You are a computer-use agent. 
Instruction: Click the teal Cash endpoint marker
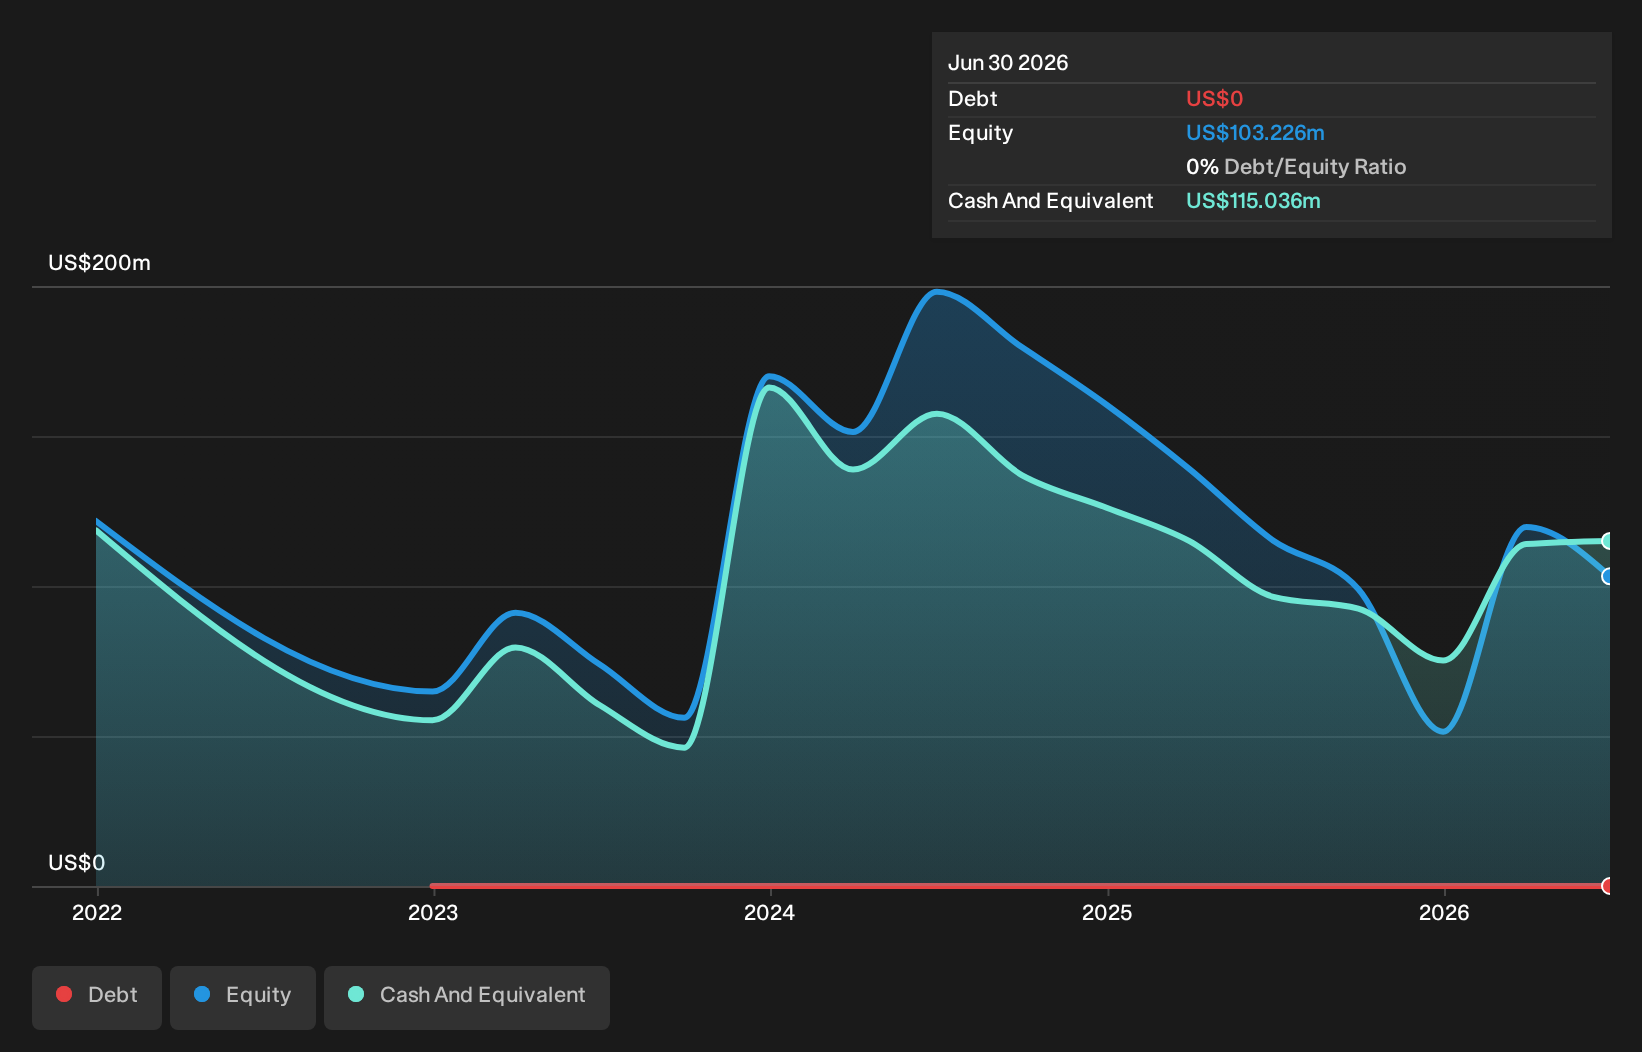point(1608,541)
